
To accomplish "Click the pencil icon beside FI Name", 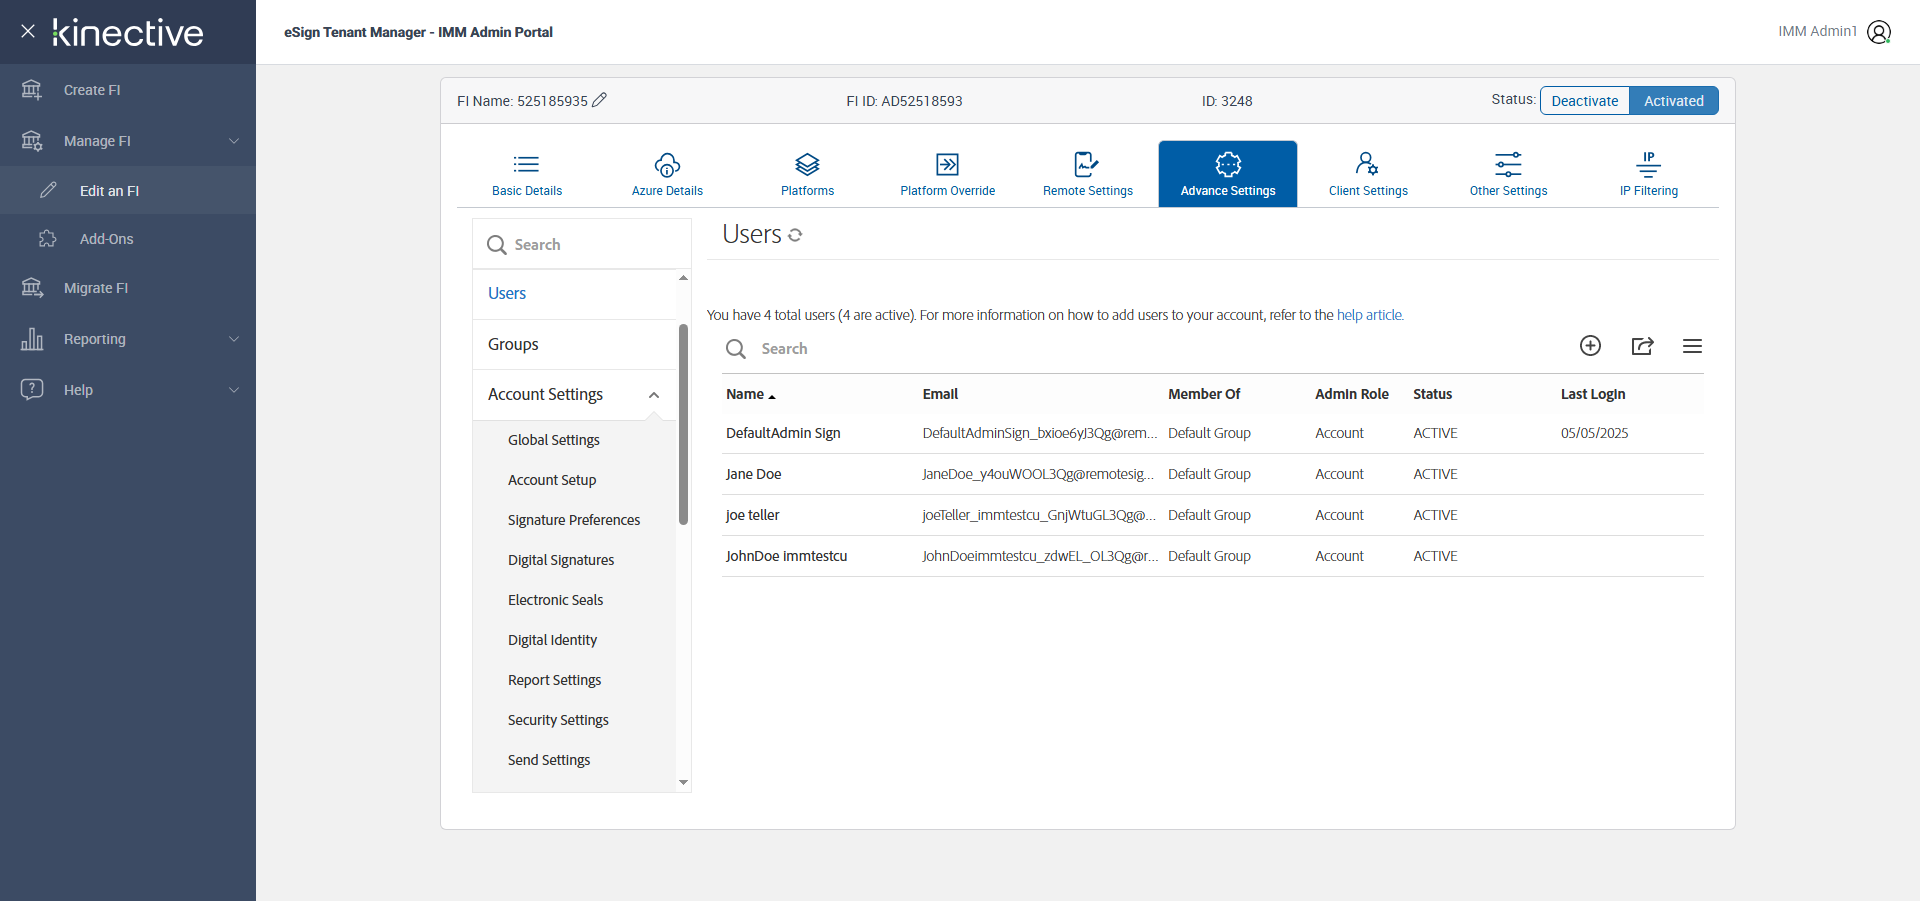I will (x=599, y=100).
